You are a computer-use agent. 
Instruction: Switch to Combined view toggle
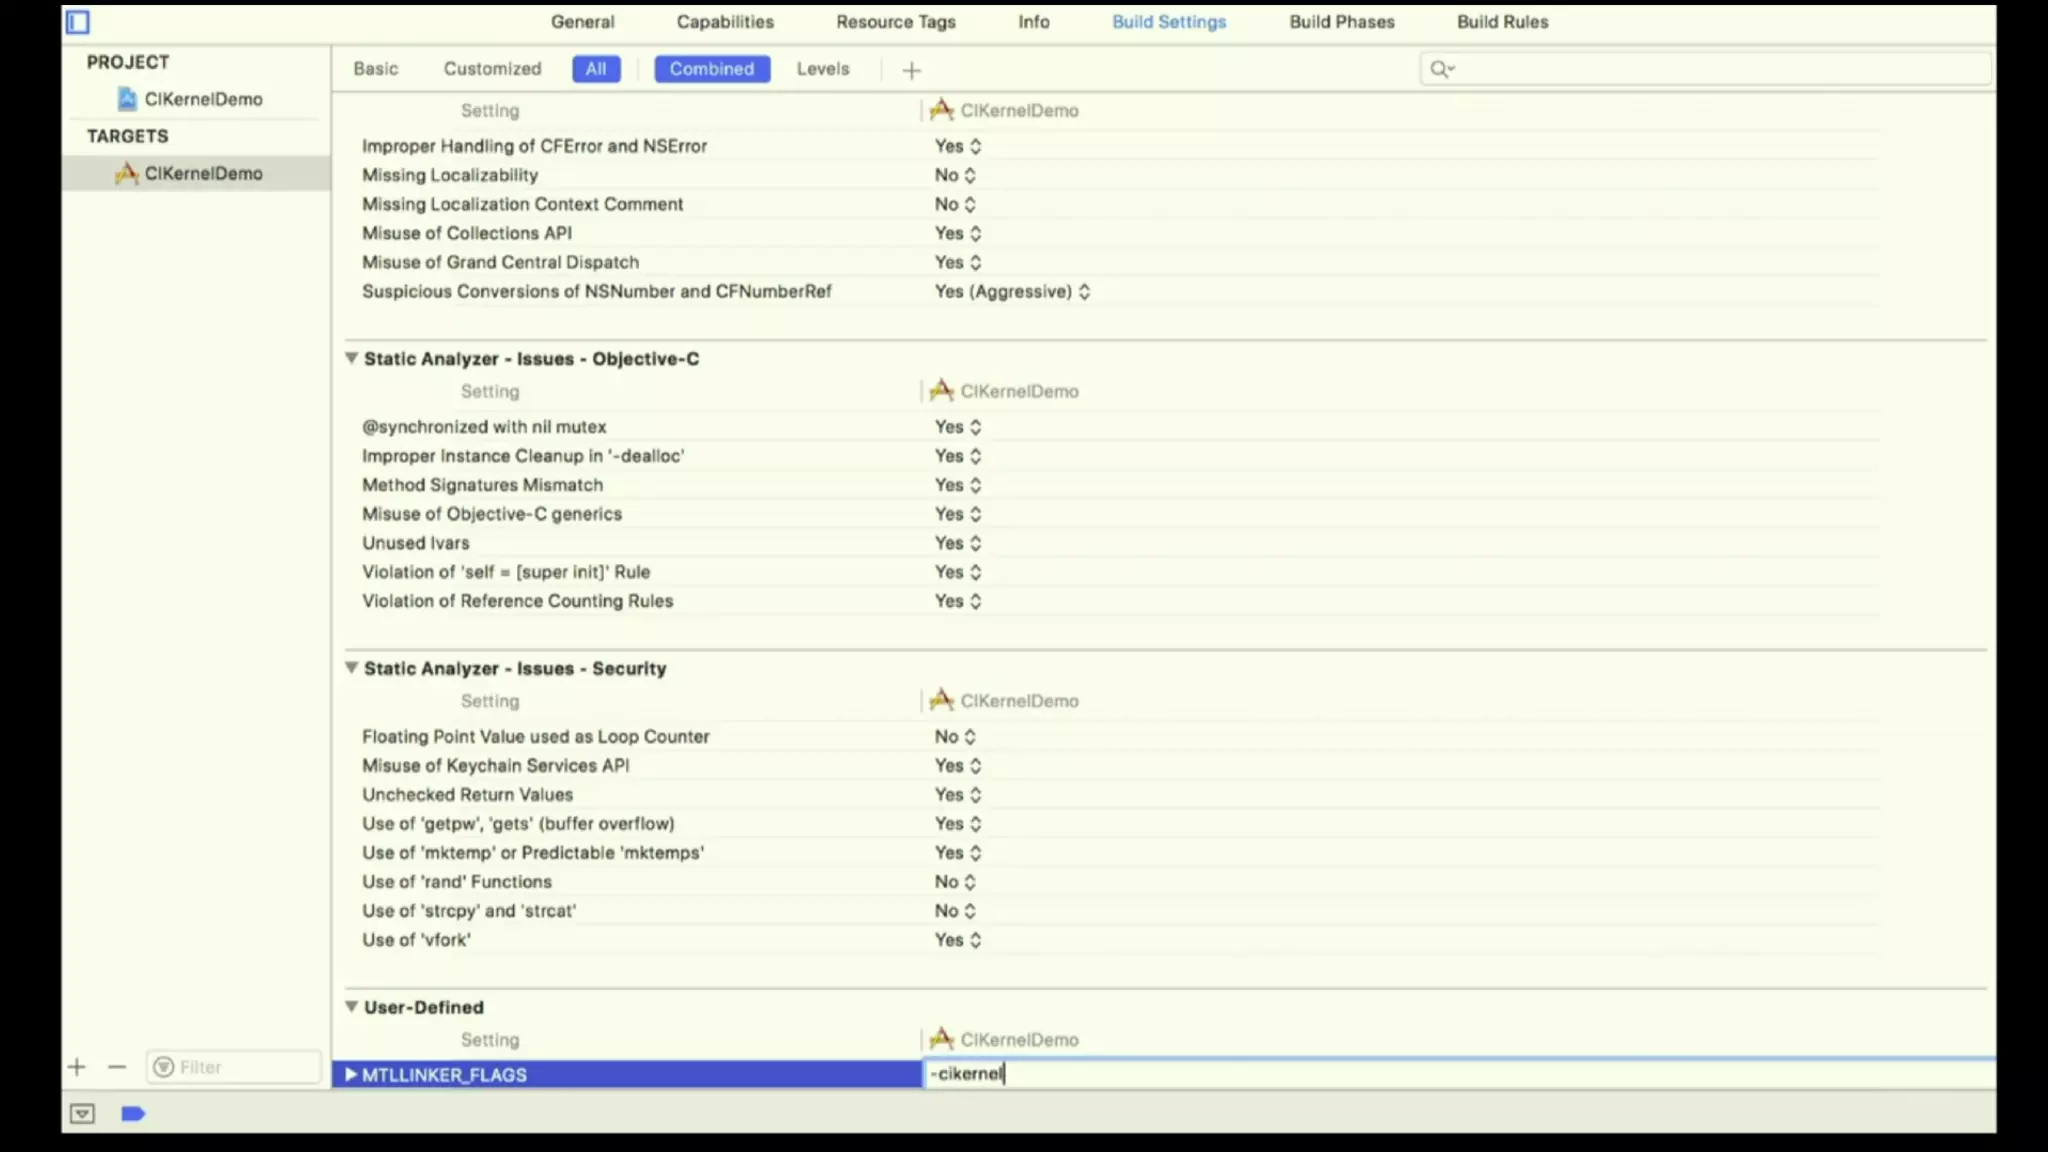pos(712,69)
